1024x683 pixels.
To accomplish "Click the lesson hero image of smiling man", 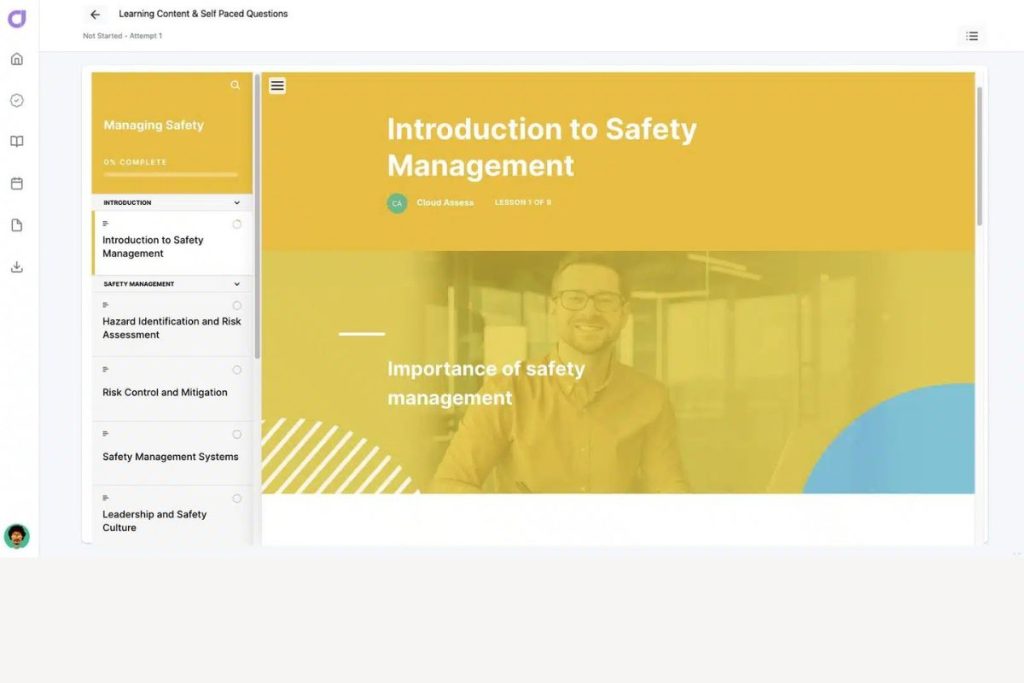I will coord(618,372).
